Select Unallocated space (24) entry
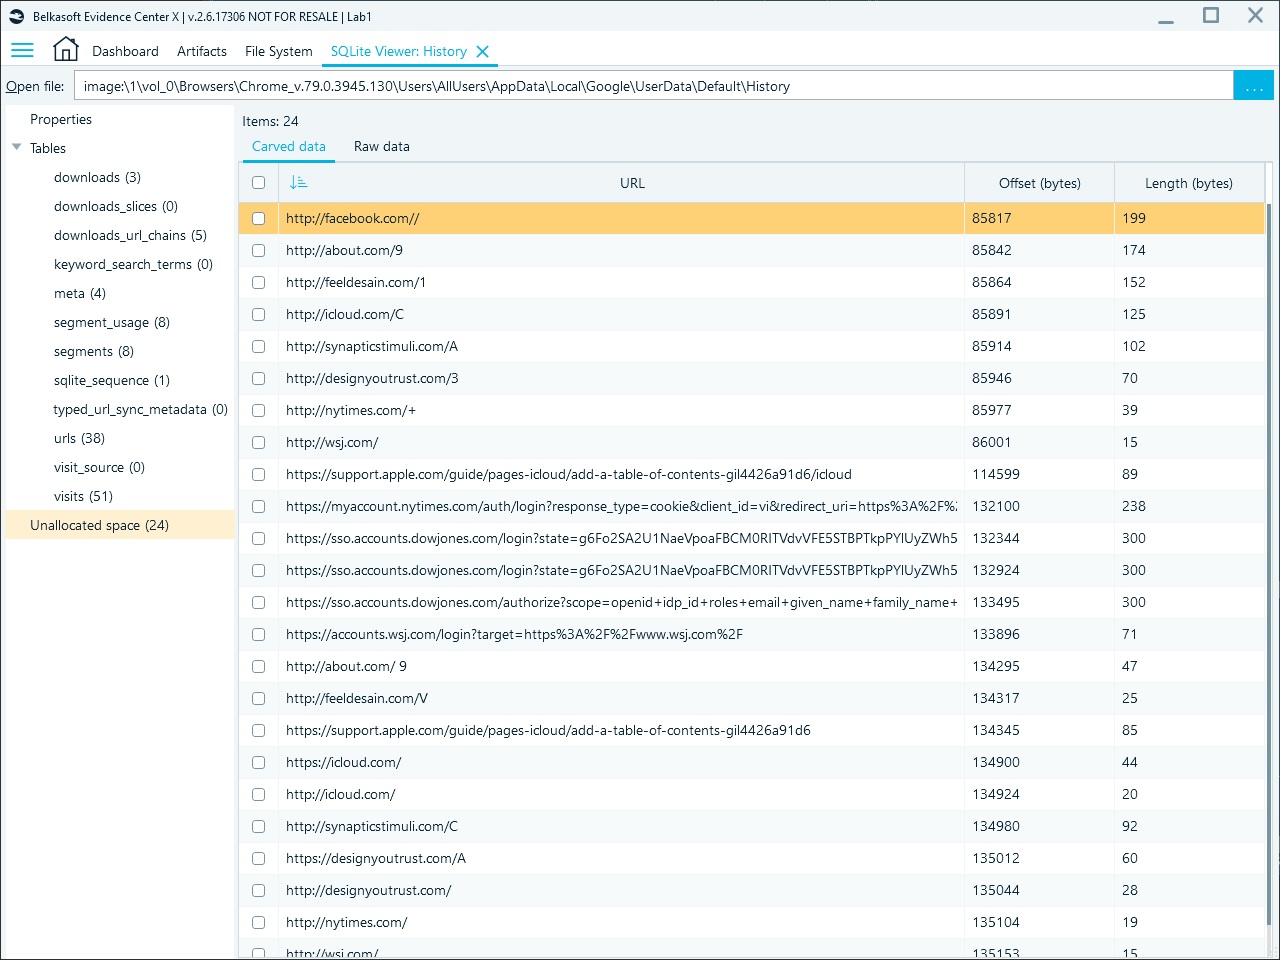1280x960 pixels. [120, 525]
